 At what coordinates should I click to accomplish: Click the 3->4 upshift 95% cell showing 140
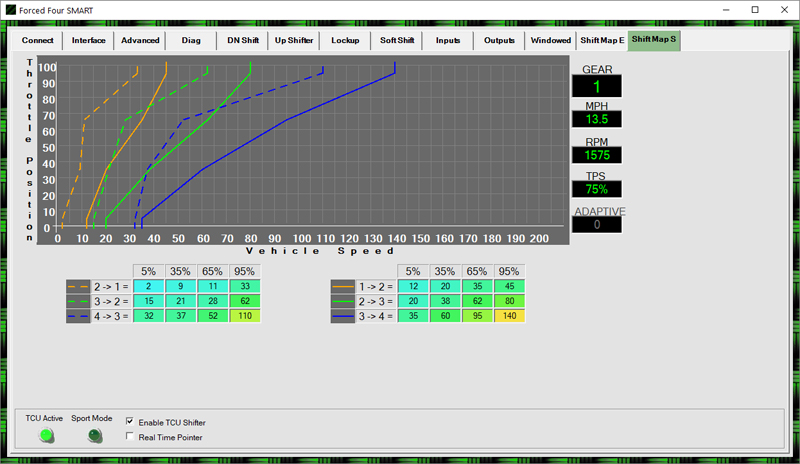pos(508,316)
